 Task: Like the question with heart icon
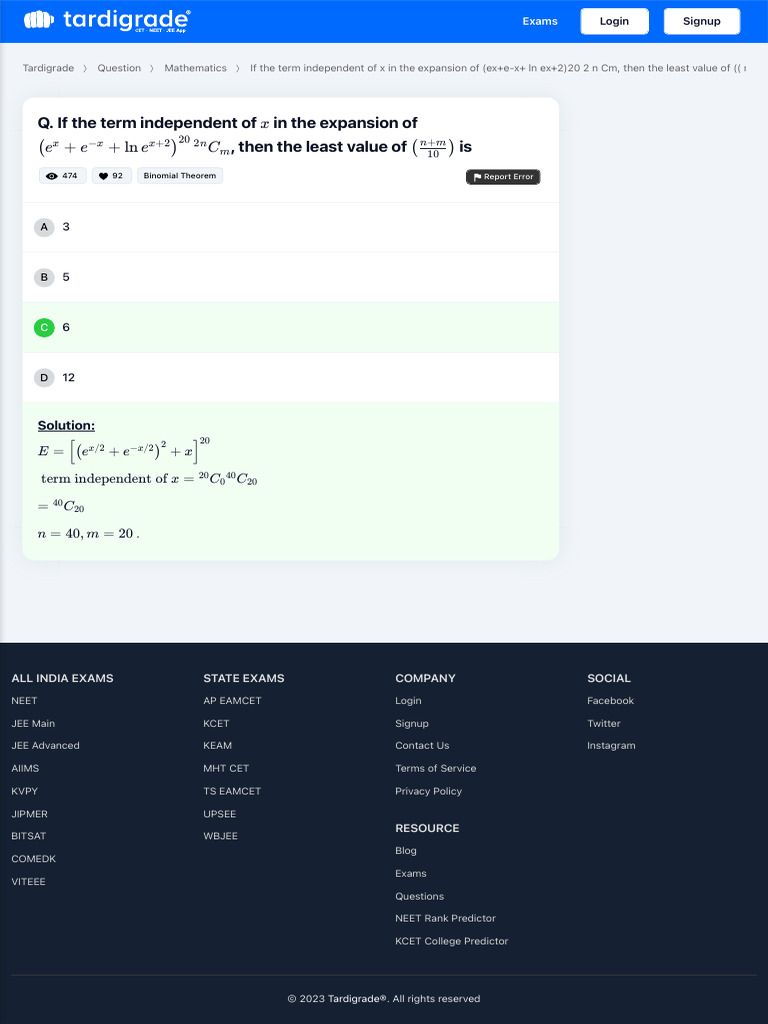click(103, 176)
